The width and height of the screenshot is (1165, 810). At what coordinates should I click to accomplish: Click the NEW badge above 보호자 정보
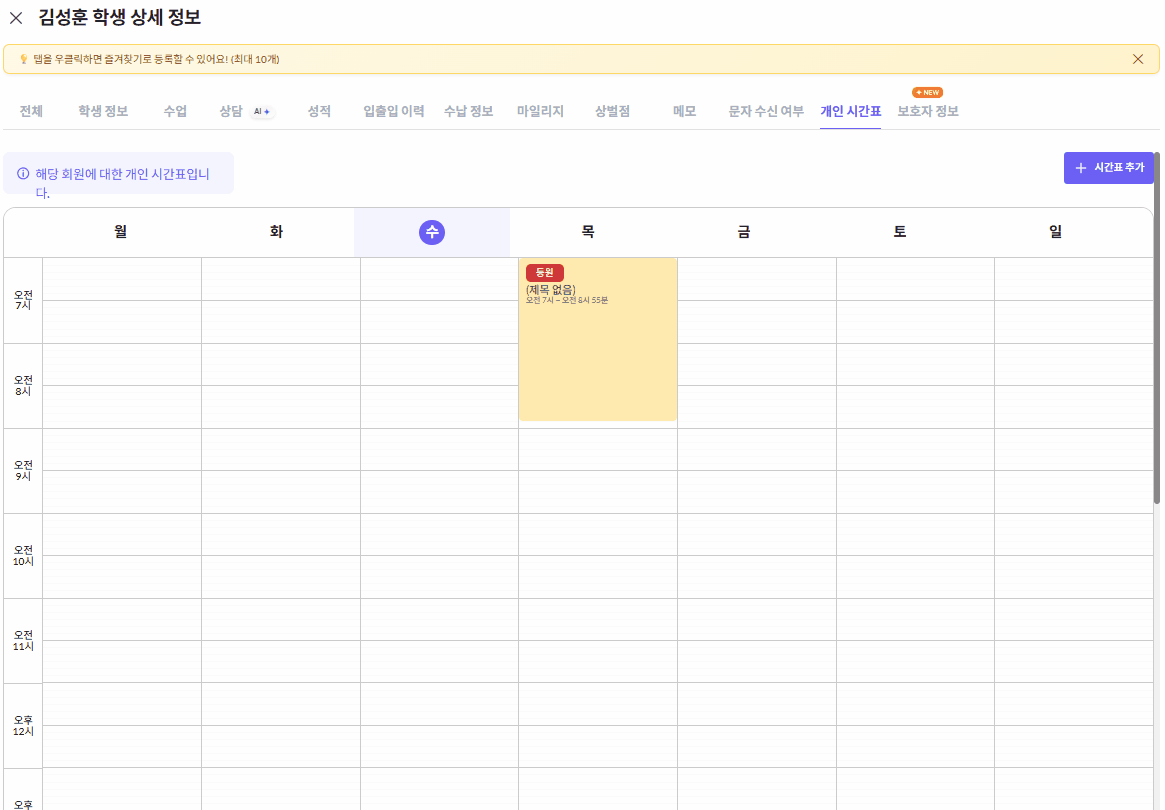927,92
